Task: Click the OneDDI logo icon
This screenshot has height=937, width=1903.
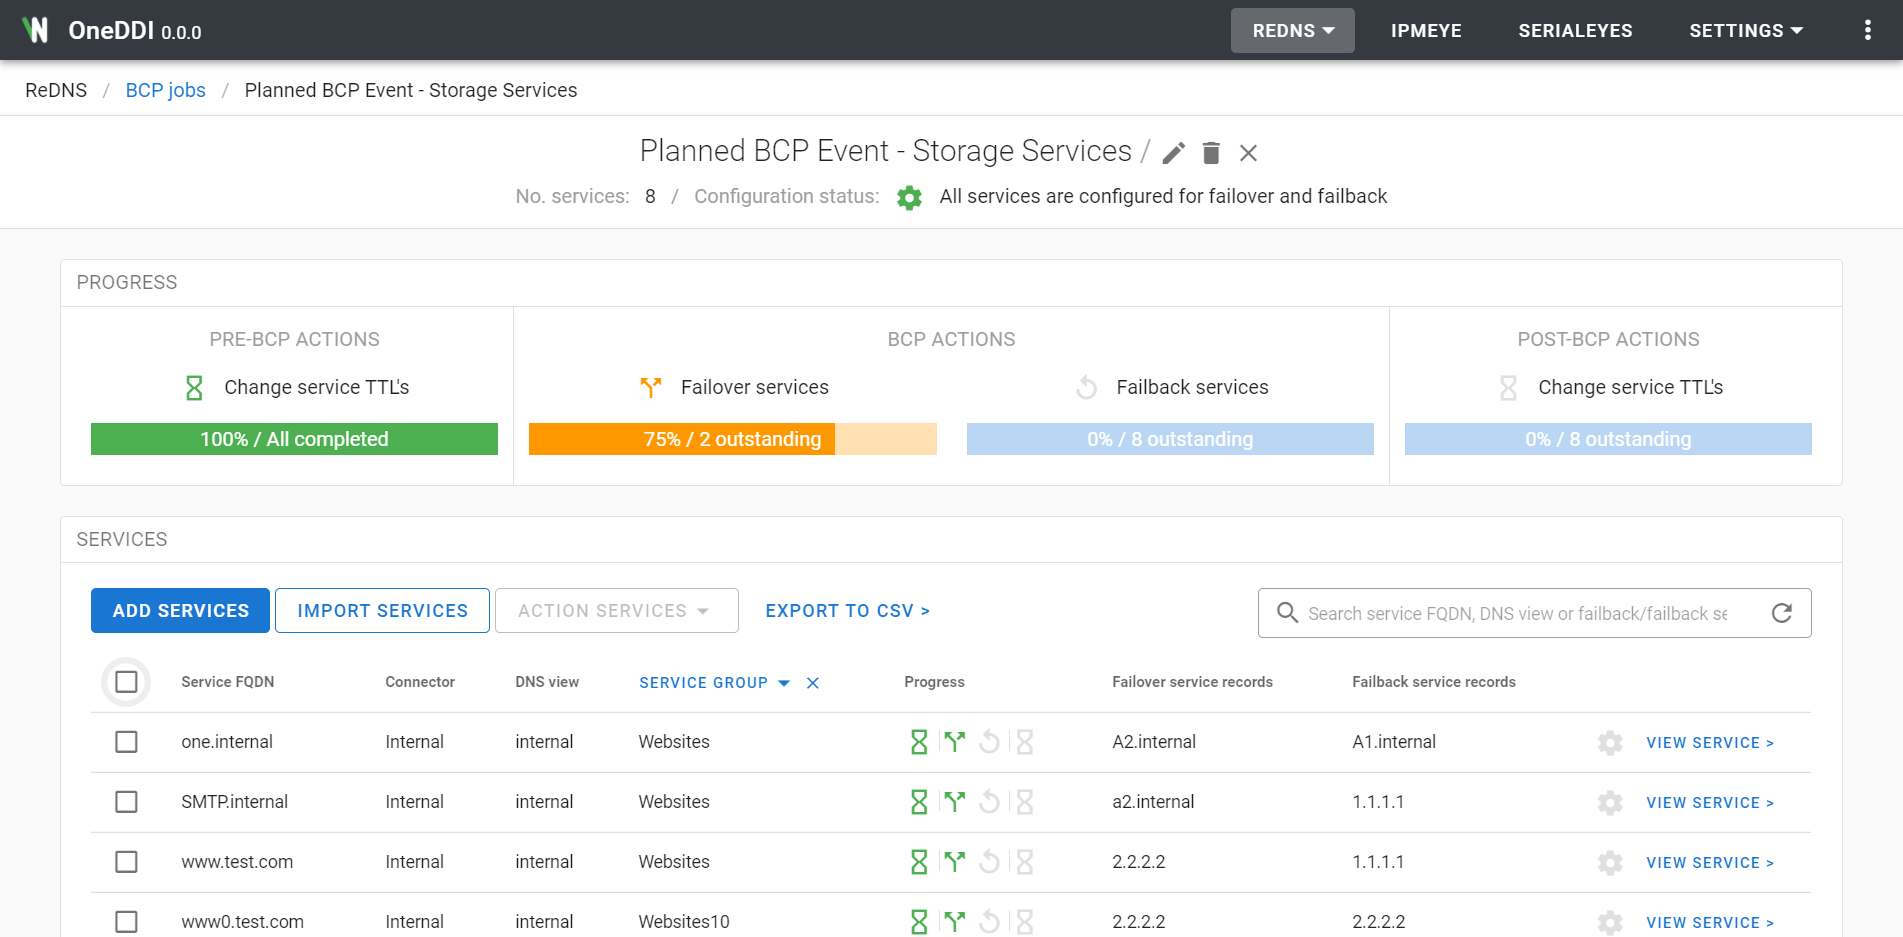Action: (36, 30)
